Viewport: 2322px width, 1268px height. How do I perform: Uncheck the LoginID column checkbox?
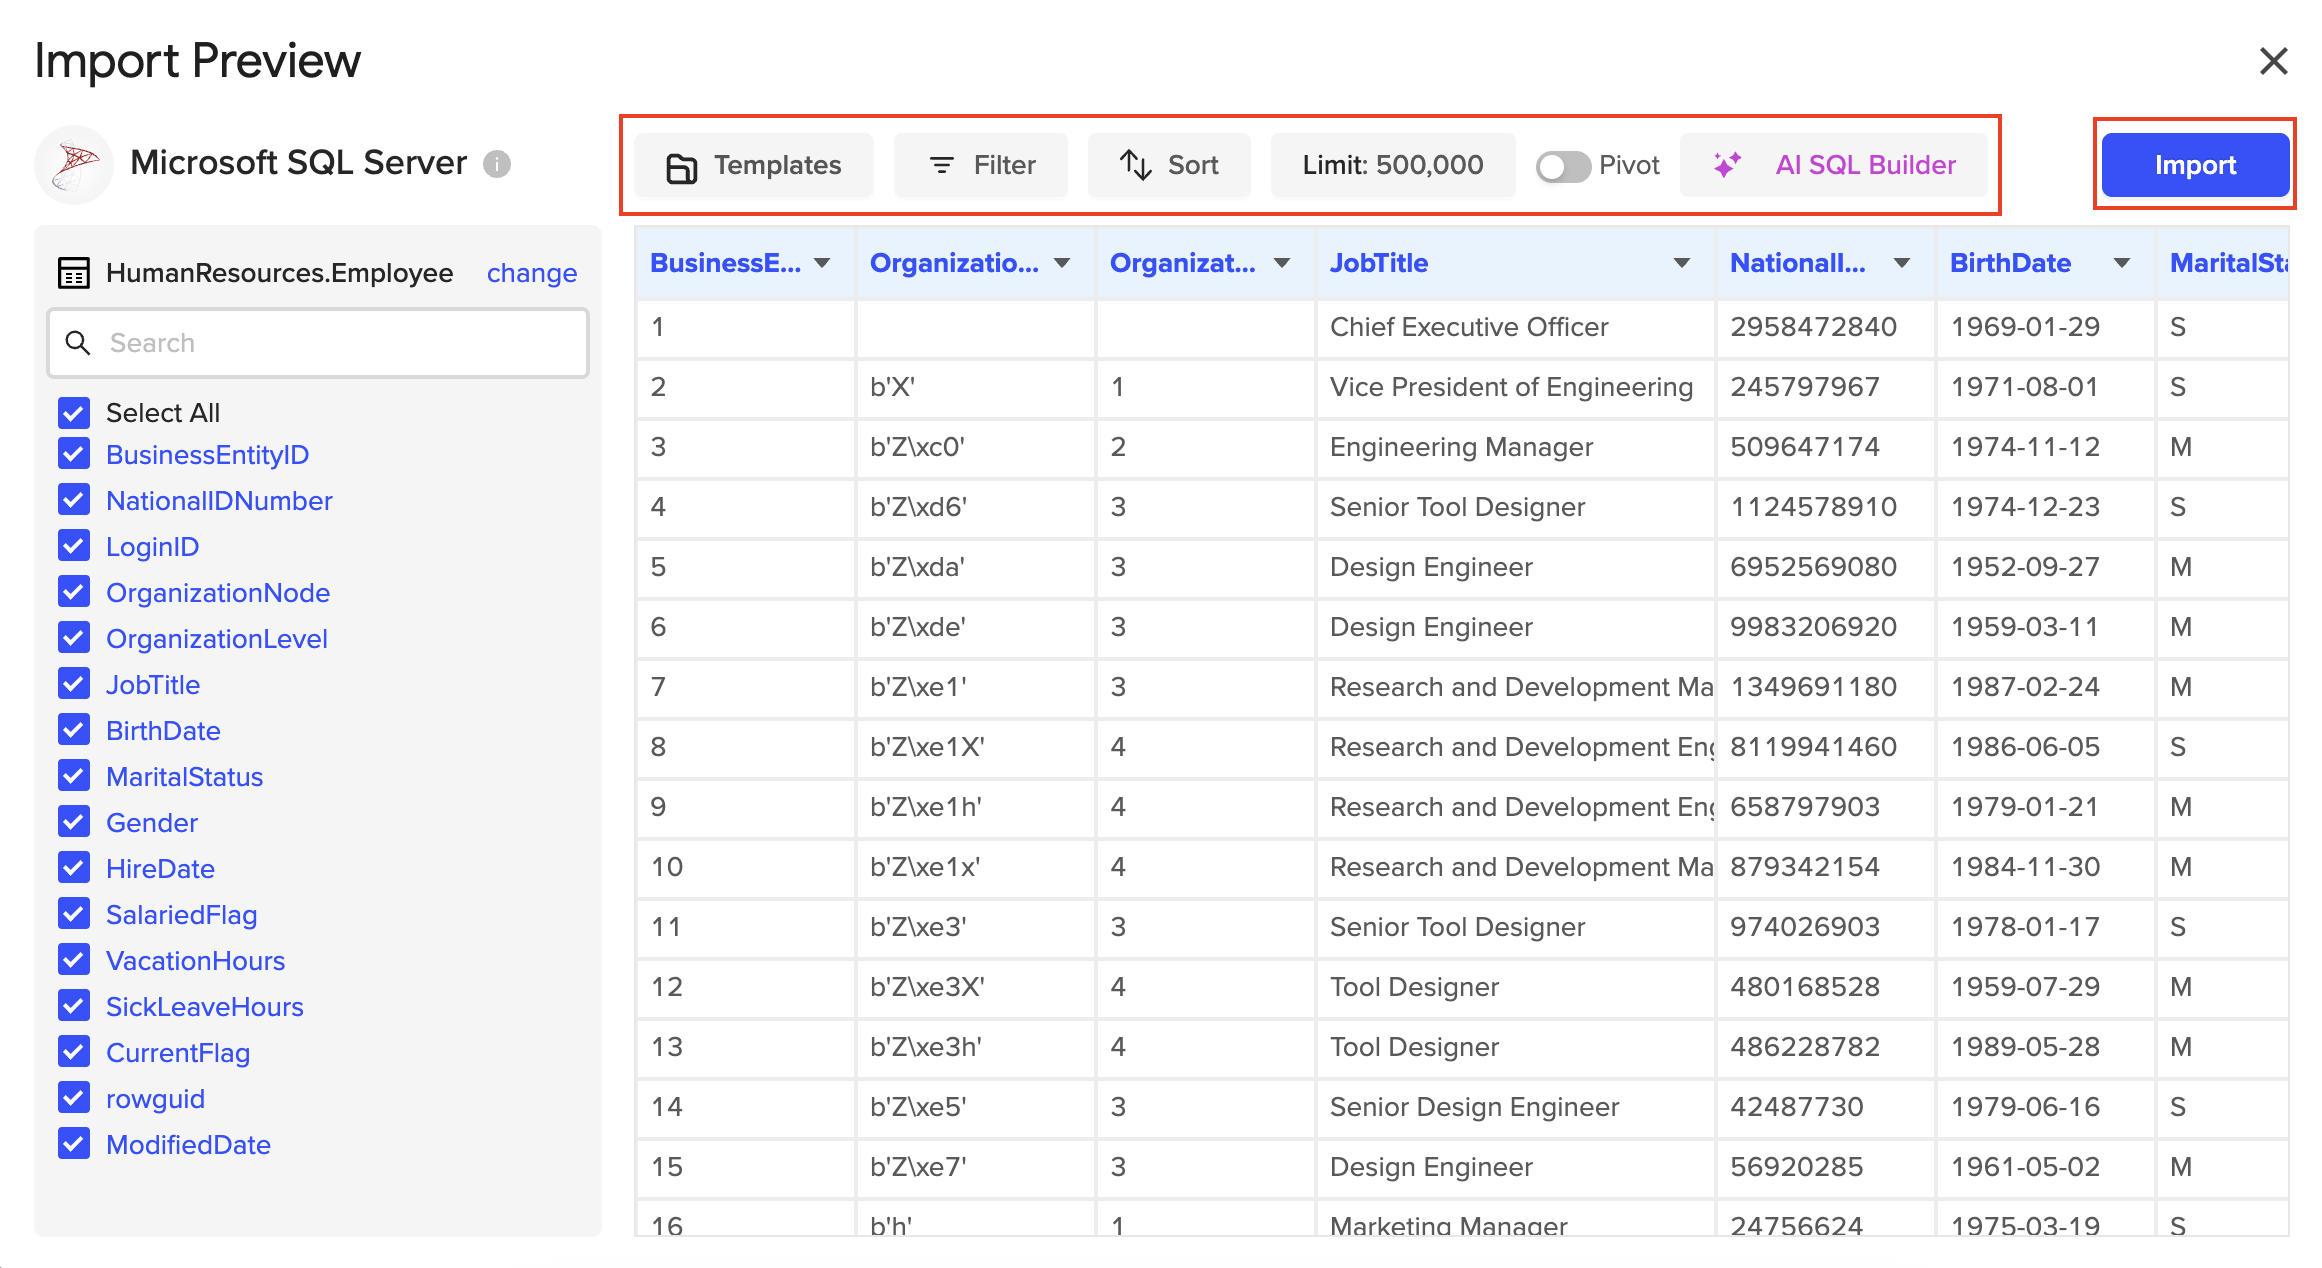(74, 546)
